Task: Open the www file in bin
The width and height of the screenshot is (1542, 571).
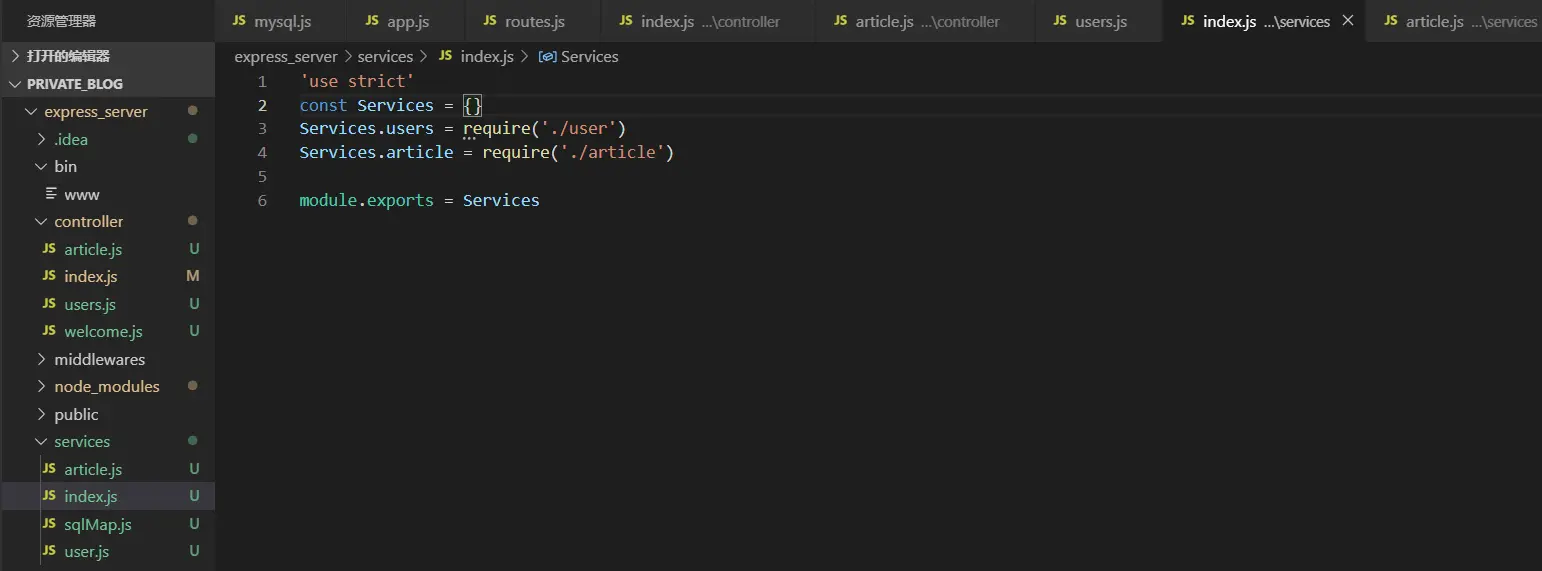Action: [x=107, y=194]
